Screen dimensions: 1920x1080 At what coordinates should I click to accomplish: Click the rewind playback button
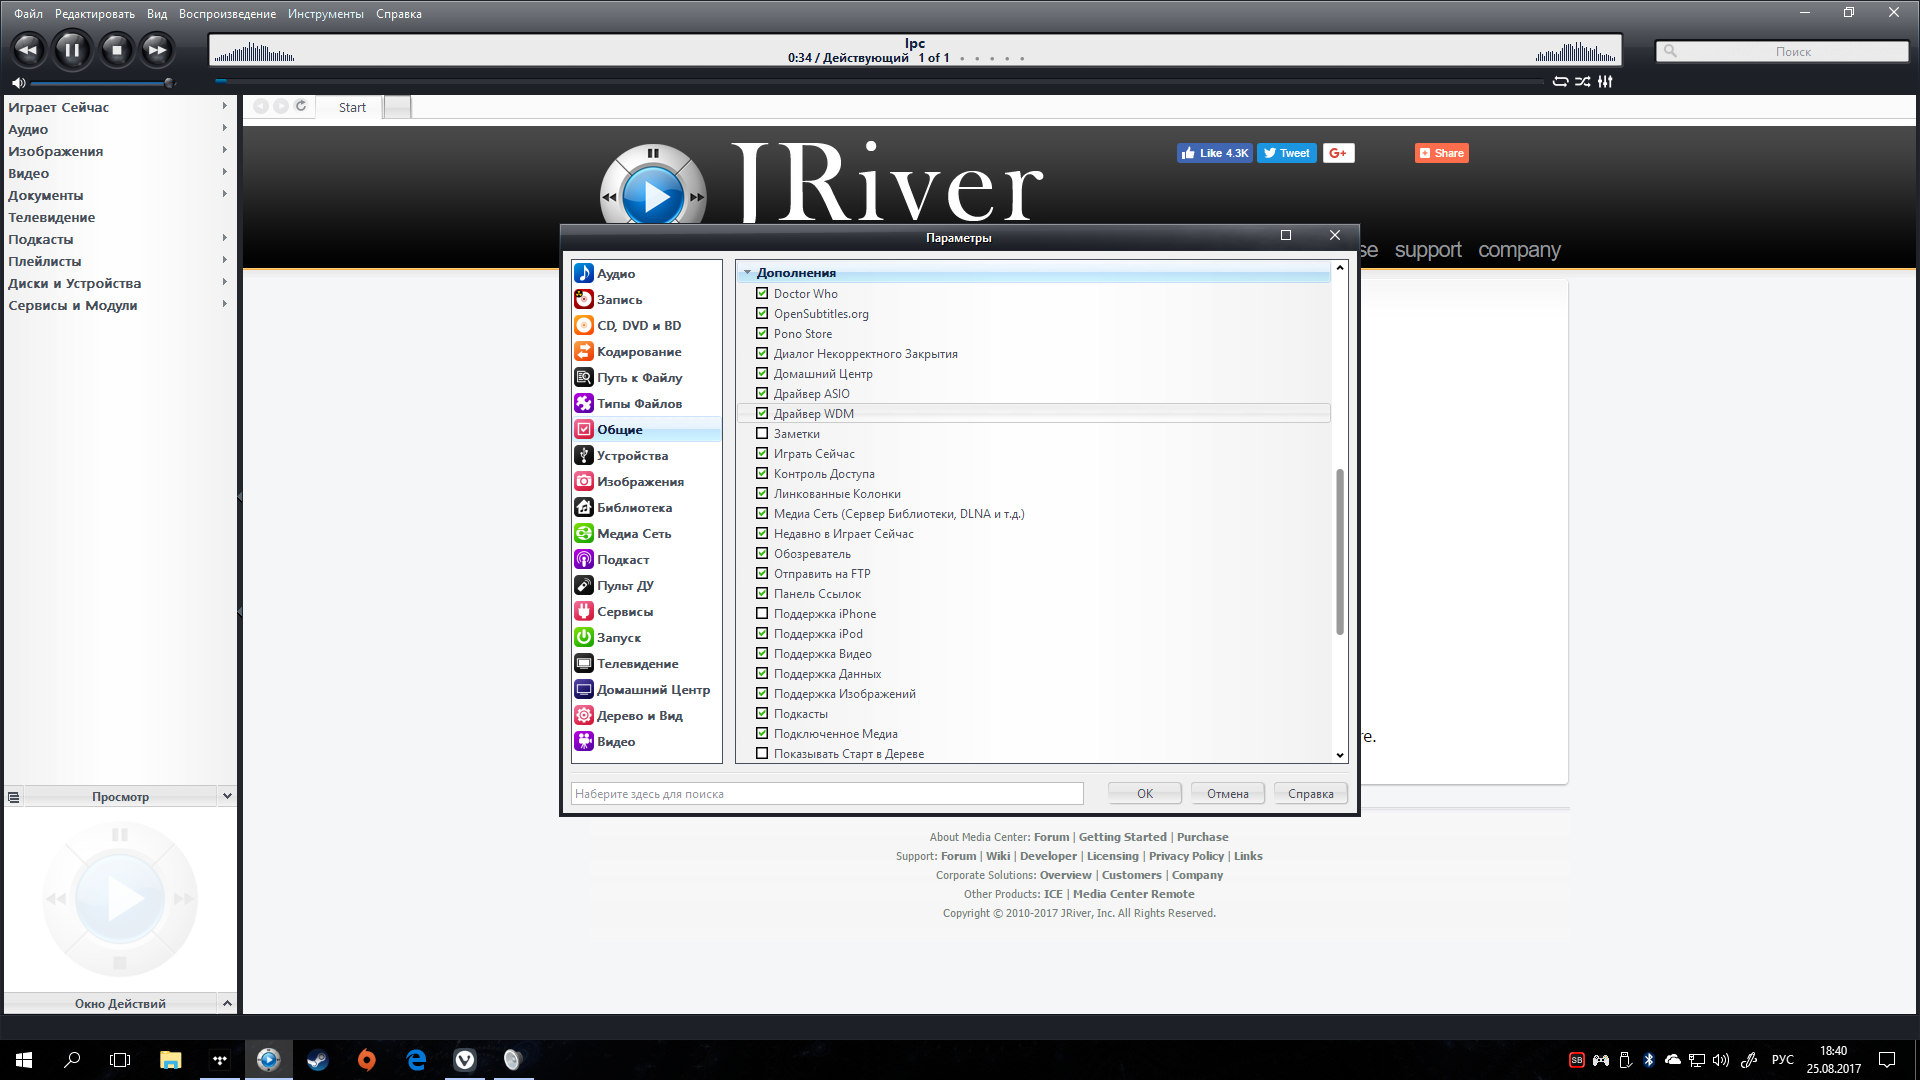pos(28,49)
